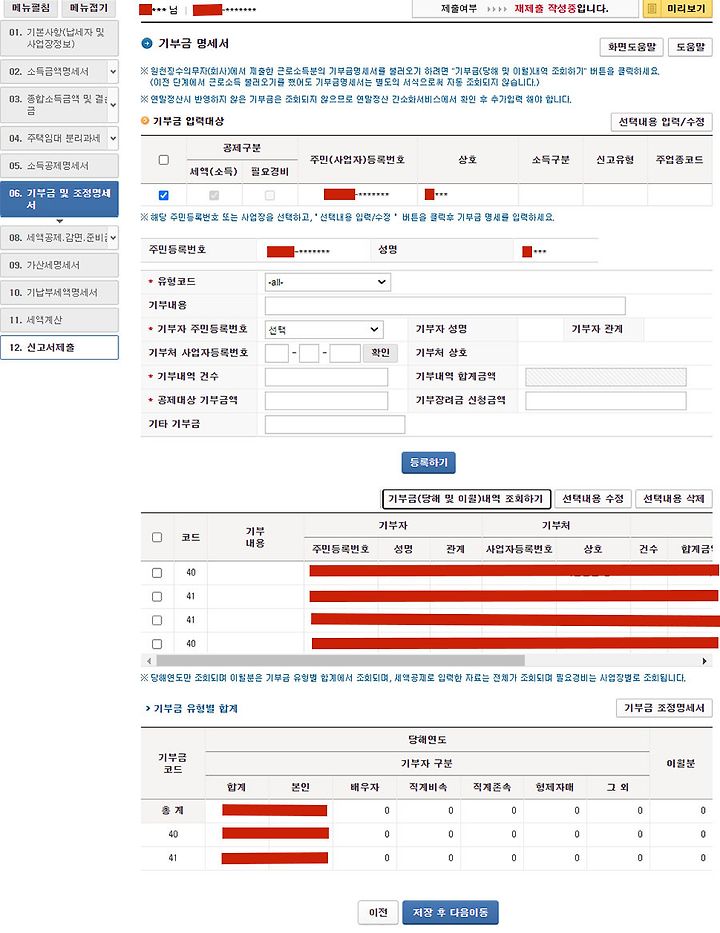Image resolution: width=720 pixels, height=933 pixels.
Task: Open 10. 기납부세액명세서 menu item
Action: point(60,292)
